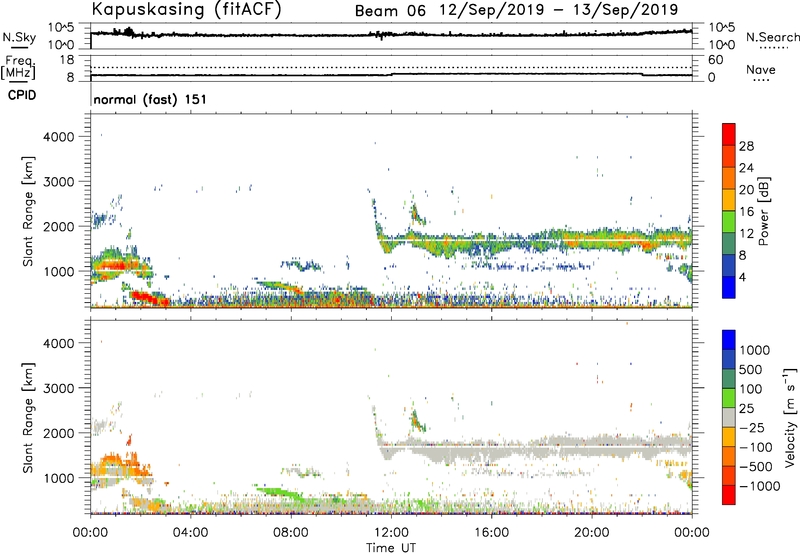Viewport: 800px width, 554px height.
Task: Click the '08:00' tick on the time axis
Action: (x=291, y=533)
